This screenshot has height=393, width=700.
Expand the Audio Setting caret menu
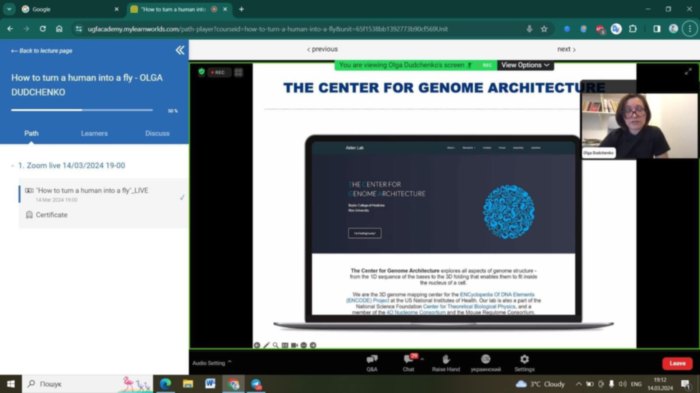(229, 362)
